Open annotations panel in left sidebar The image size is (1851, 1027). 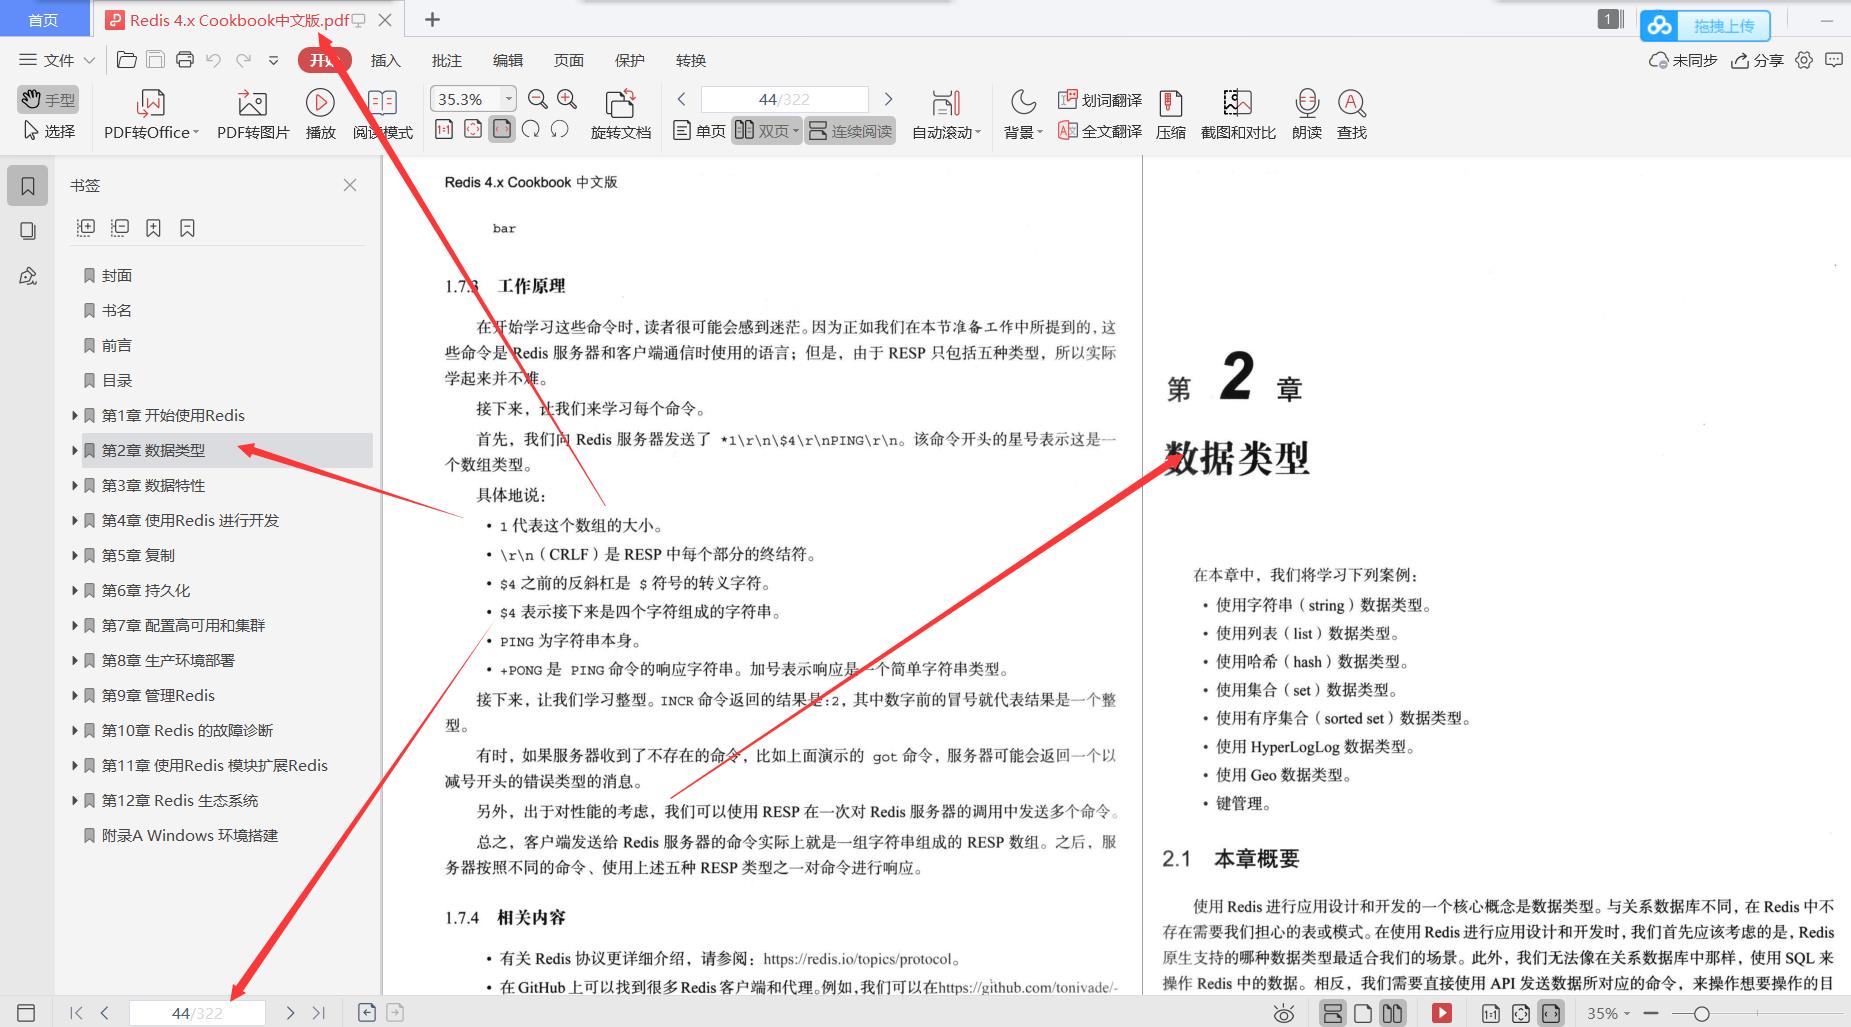pyautogui.click(x=28, y=277)
